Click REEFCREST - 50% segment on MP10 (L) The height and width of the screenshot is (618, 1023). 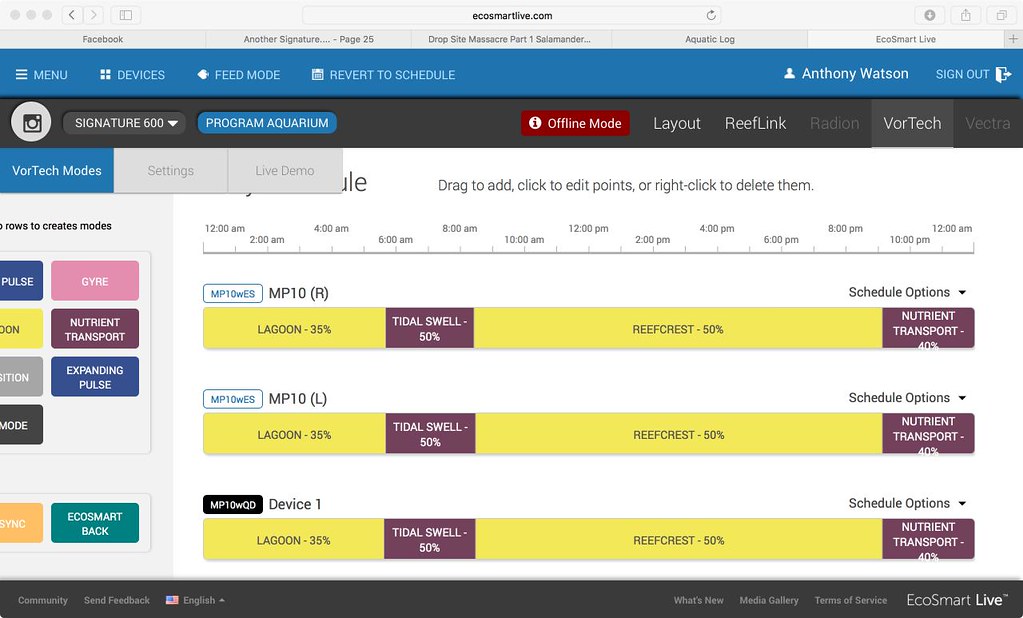(679, 434)
